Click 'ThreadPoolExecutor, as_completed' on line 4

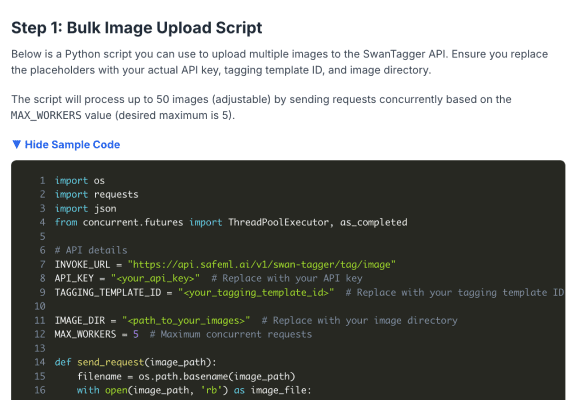coord(318,223)
